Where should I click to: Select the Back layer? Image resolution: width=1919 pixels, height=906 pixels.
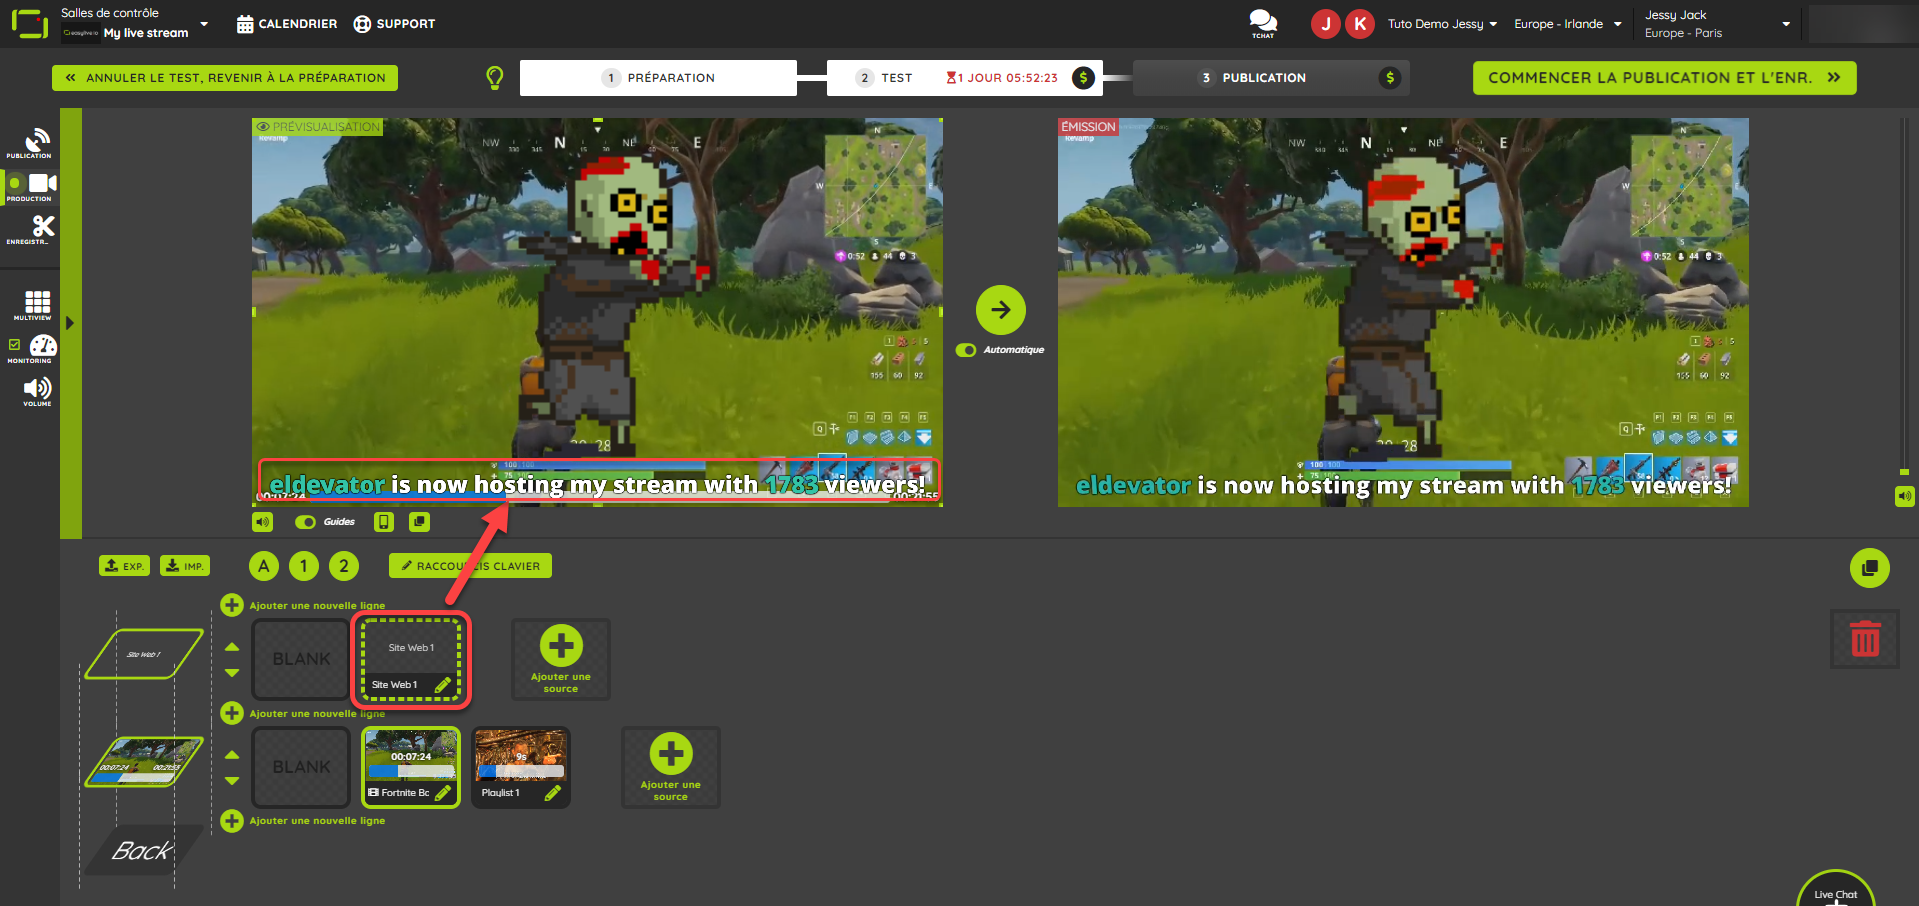point(144,850)
